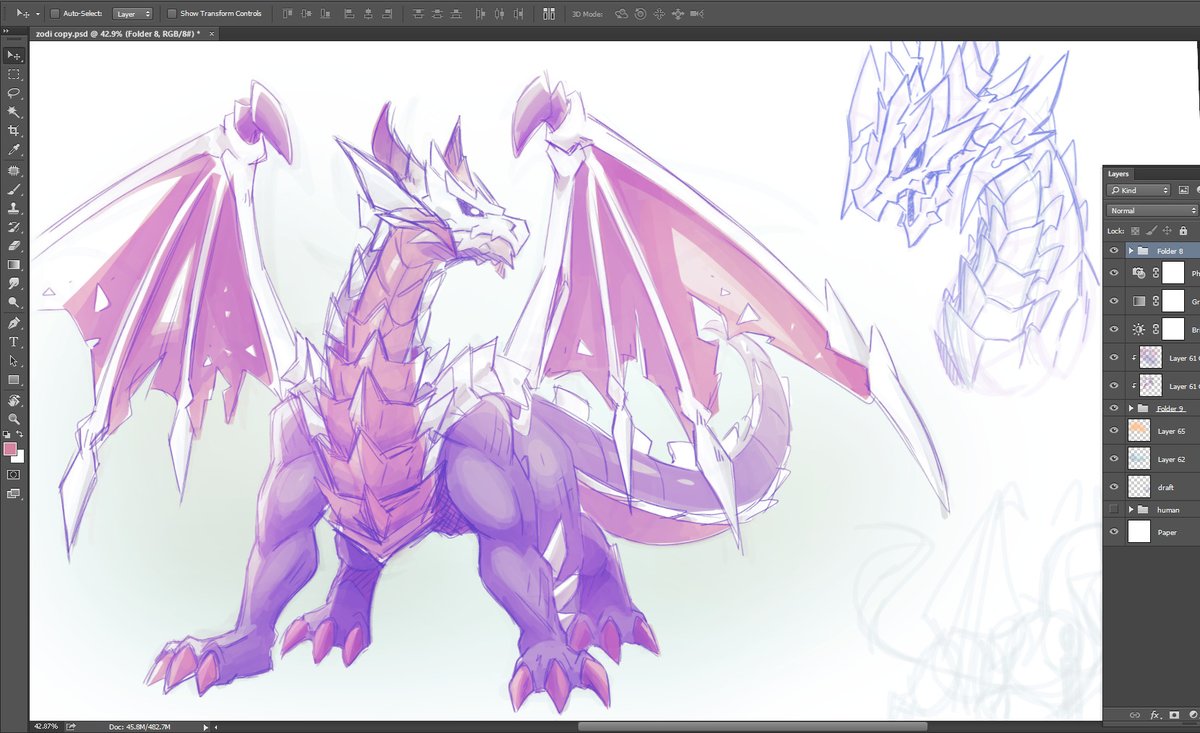Select the Paper layer thumbnail
The image size is (1200, 733).
pyautogui.click(x=1140, y=532)
